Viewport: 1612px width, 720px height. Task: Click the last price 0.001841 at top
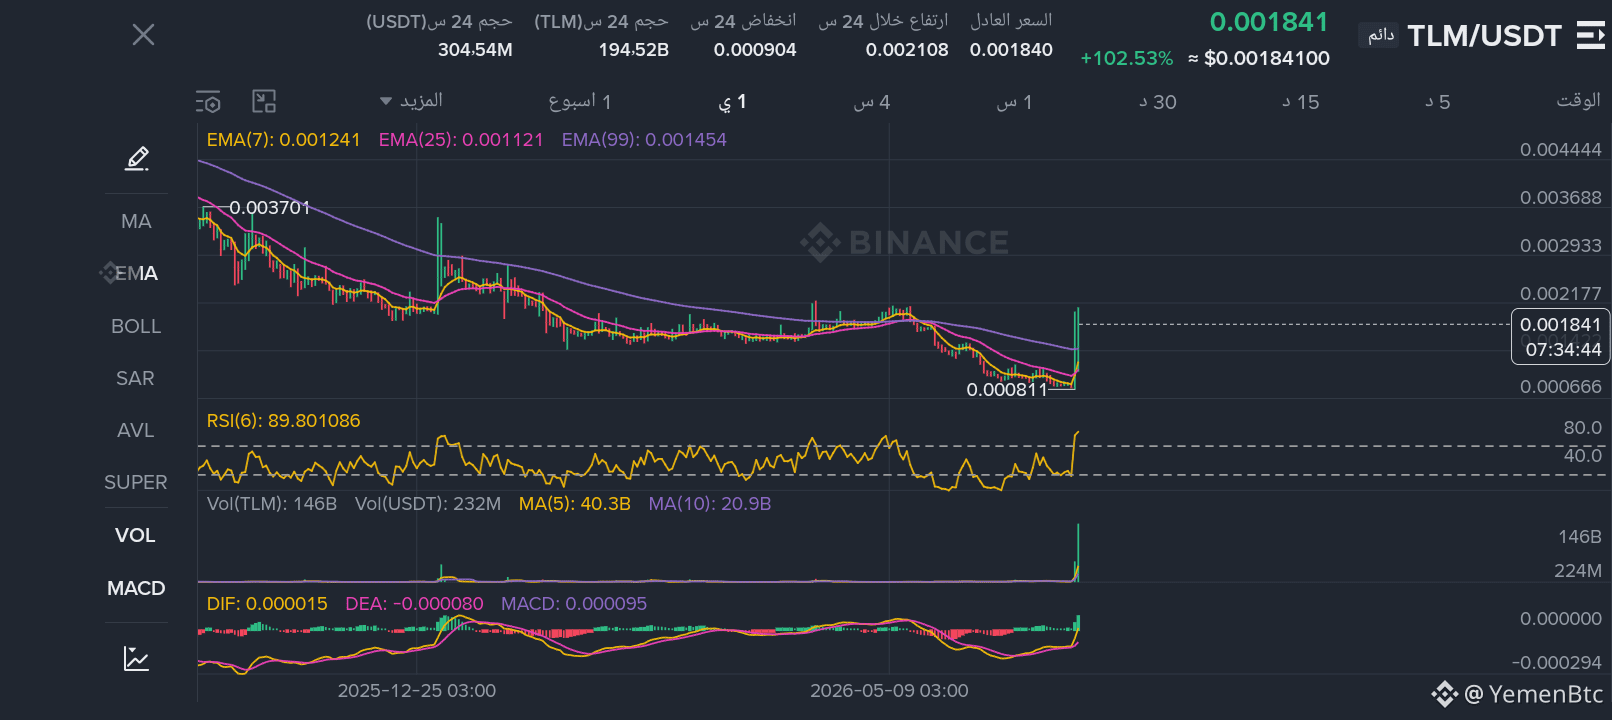coord(1269,22)
